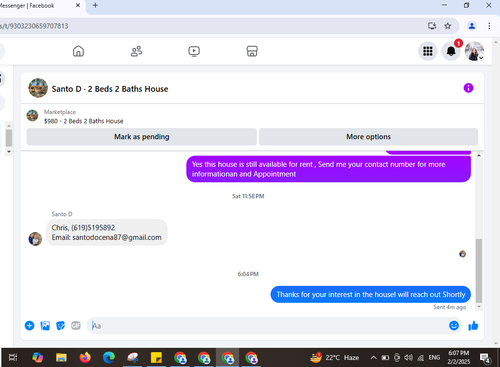Click the install app icon in address bar
Screen dimensions: 500x367
pos(432,26)
